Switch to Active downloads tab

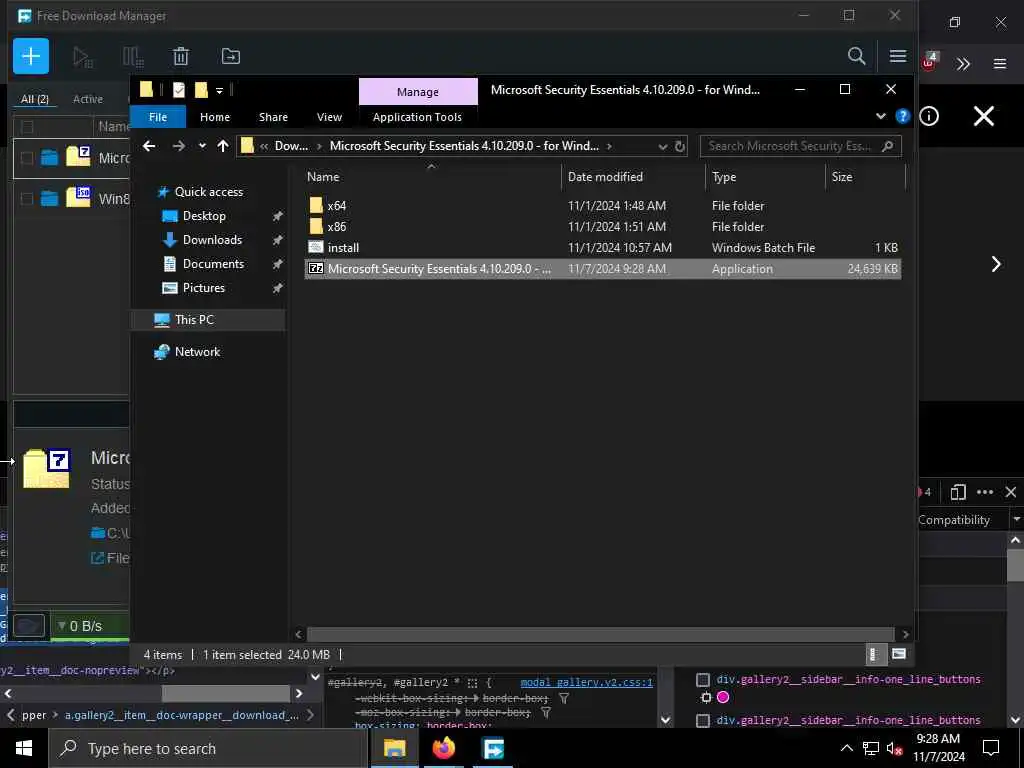pos(88,99)
